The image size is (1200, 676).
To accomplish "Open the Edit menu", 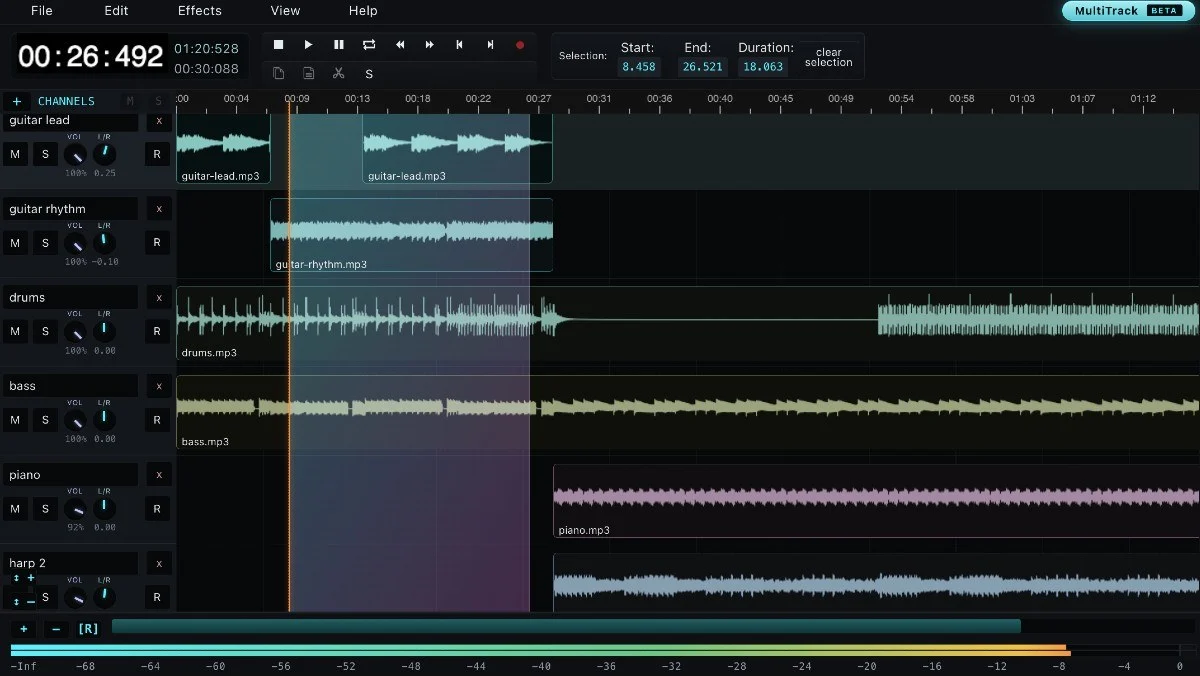I will 116,11.
